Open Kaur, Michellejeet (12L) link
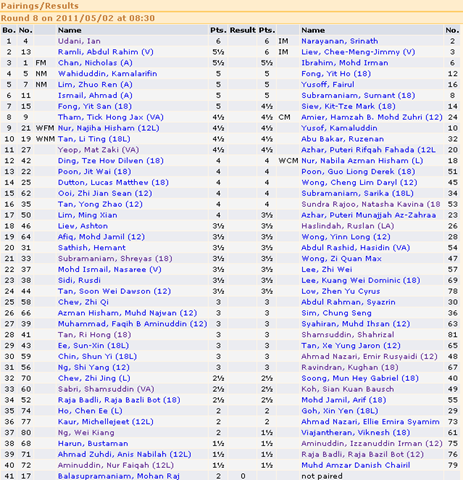Image resolution: width=463 pixels, height=480 pixels. (106, 422)
